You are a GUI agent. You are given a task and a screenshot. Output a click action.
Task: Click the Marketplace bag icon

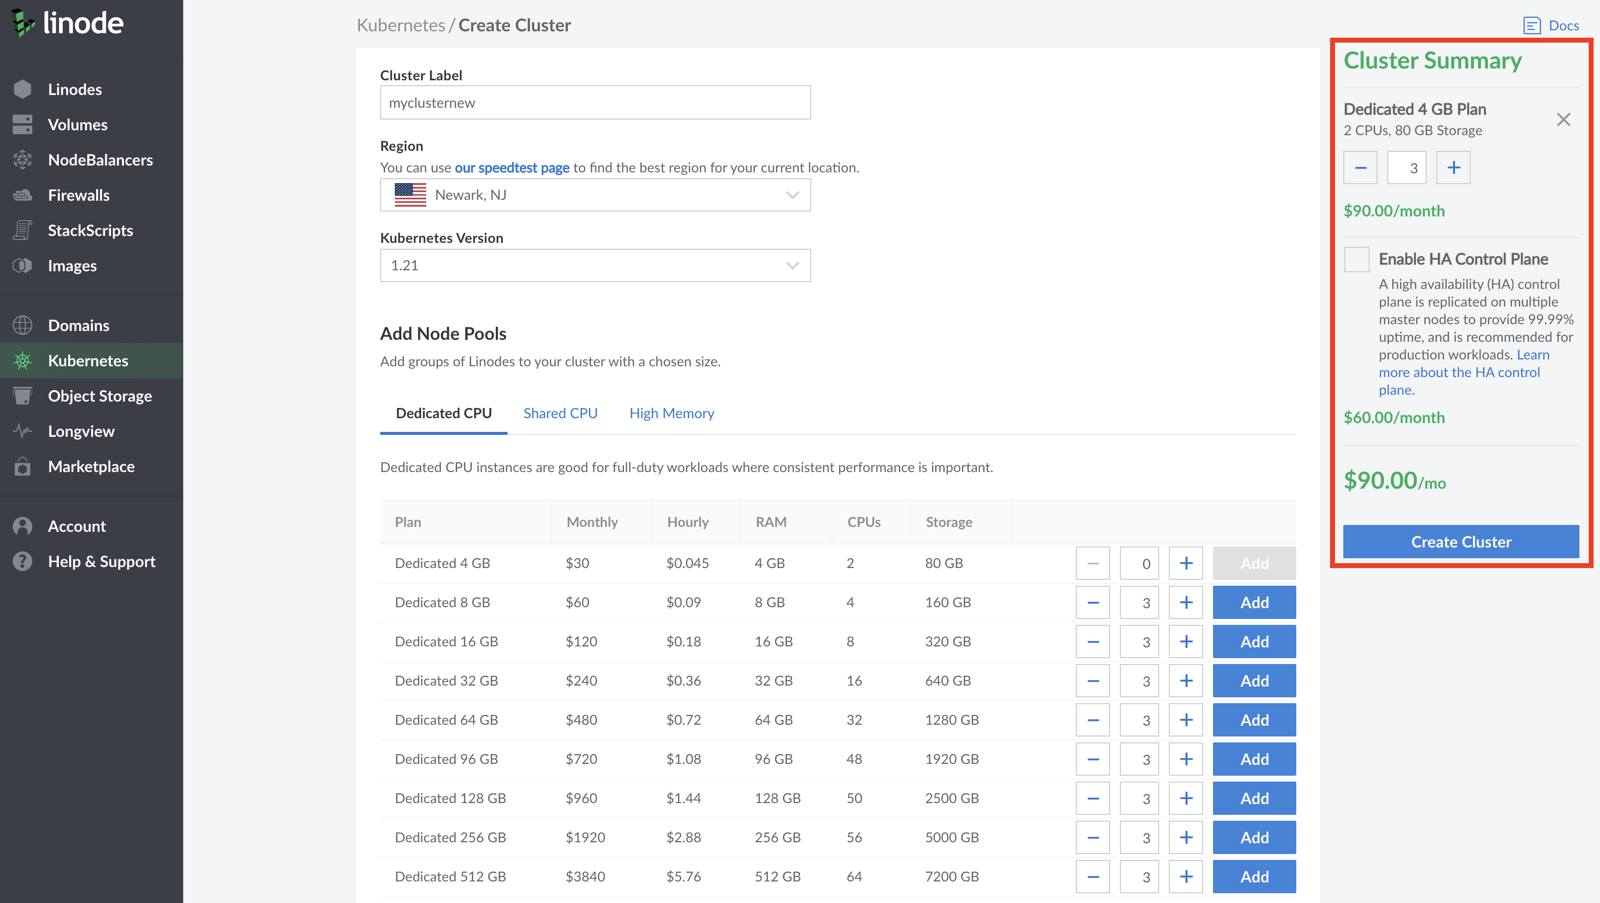click(22, 467)
